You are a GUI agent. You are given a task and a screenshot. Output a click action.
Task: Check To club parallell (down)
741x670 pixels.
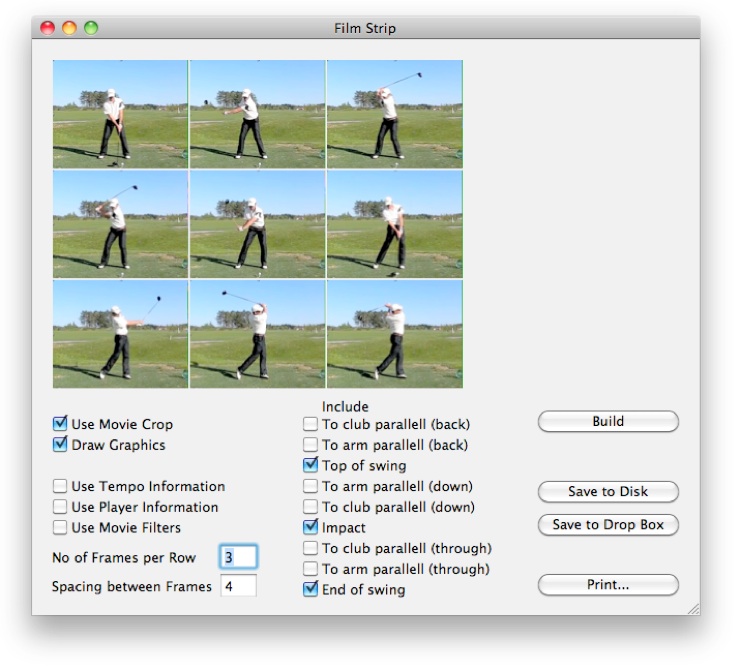310,507
